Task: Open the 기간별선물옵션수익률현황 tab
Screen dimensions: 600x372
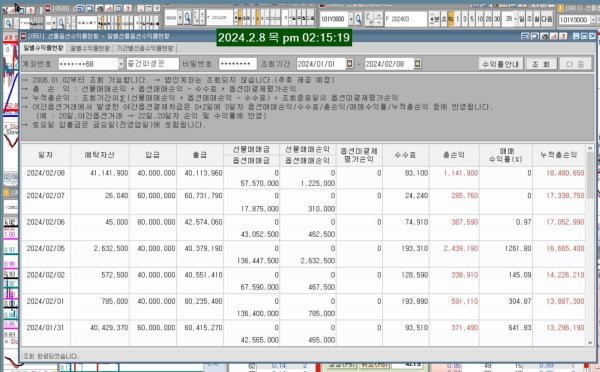Action: point(145,48)
